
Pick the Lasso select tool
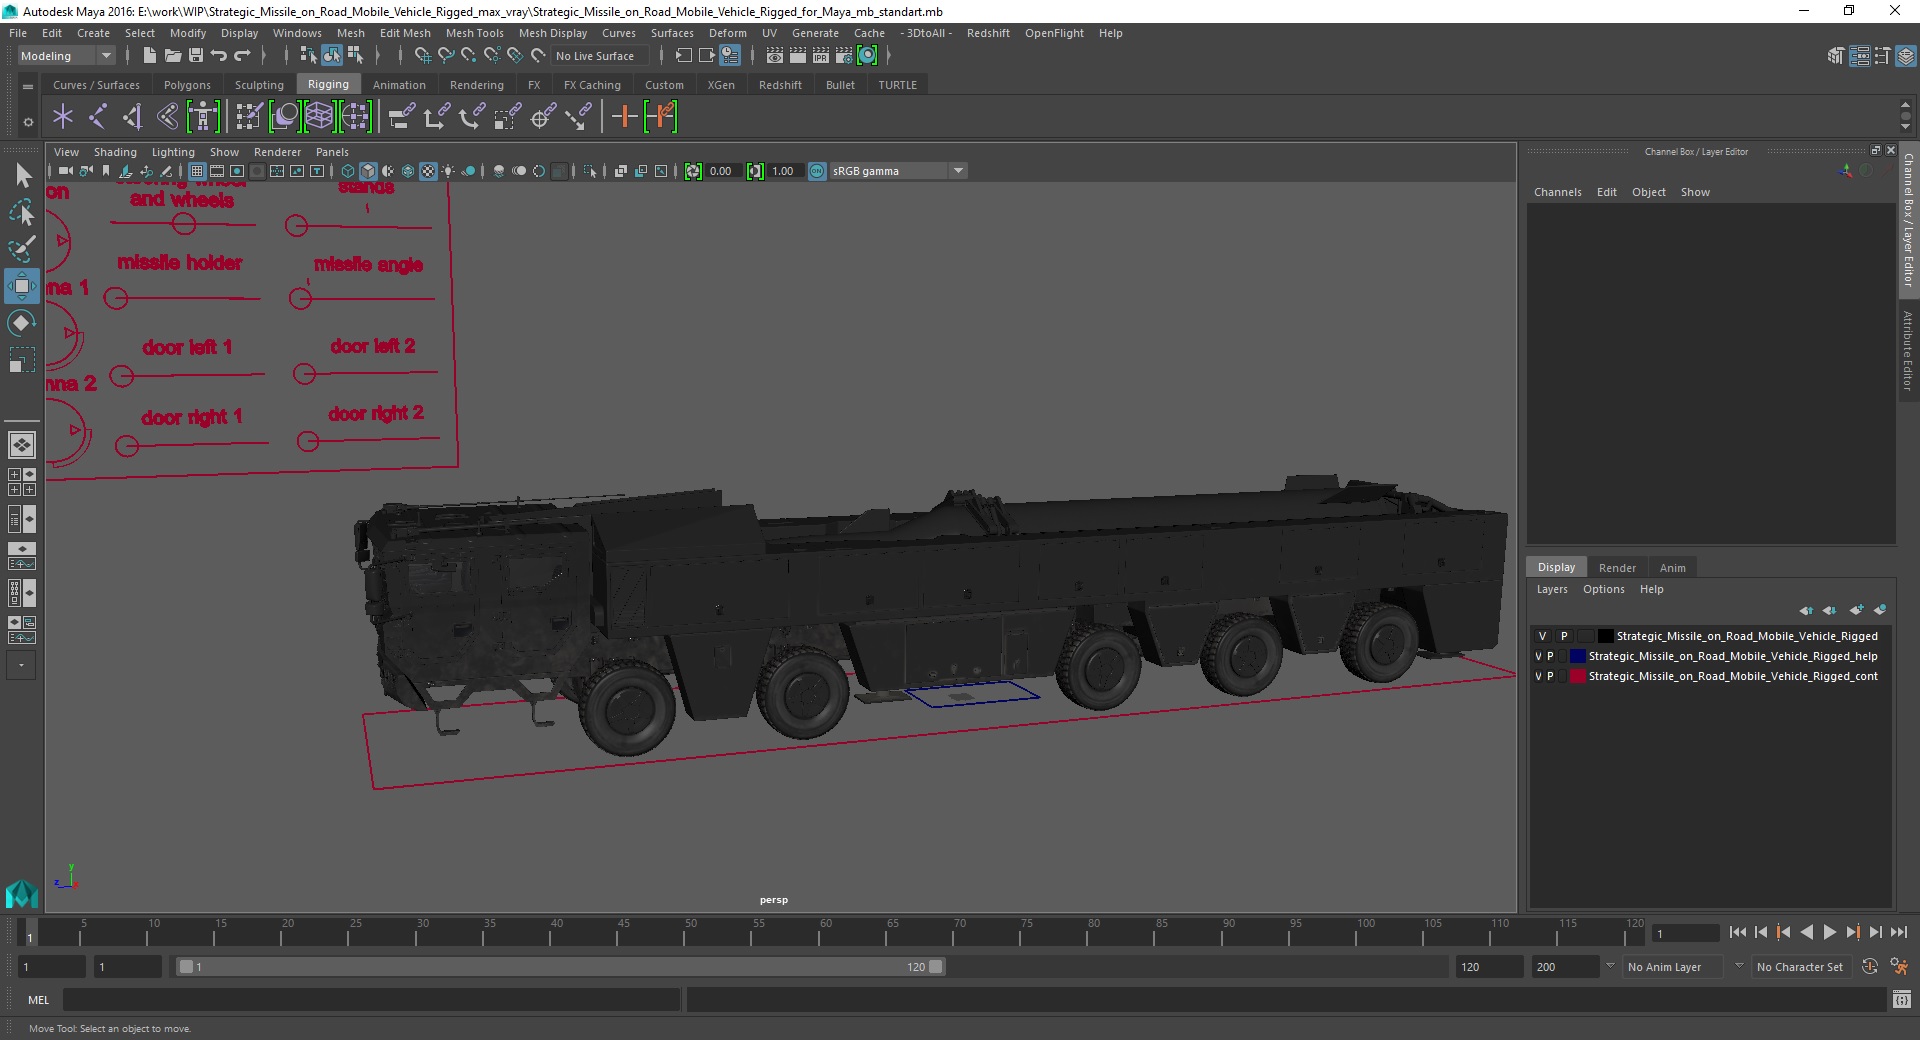21,212
